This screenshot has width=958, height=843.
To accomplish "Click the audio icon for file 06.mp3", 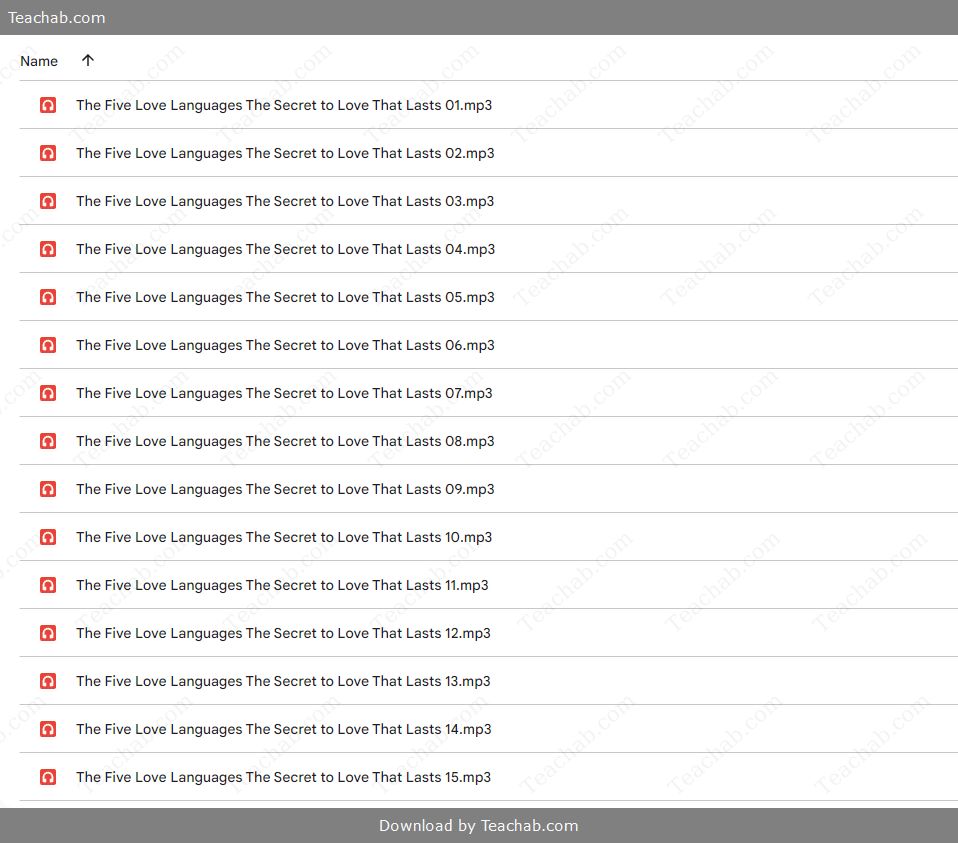I will (x=48, y=345).
